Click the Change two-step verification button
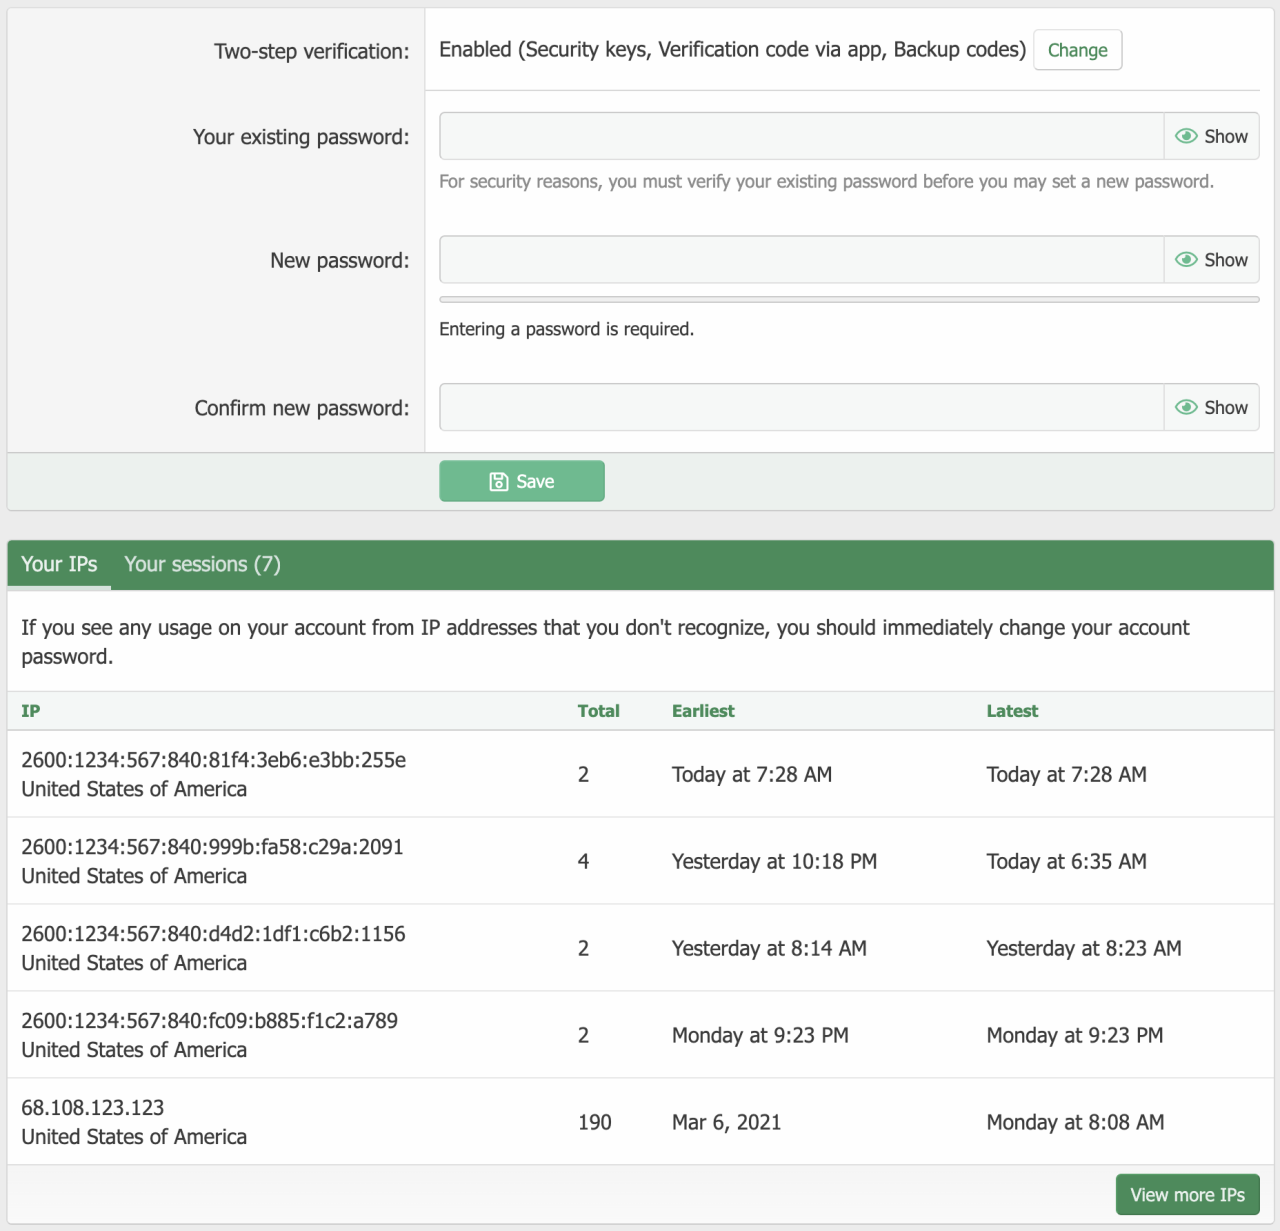1280x1231 pixels. coord(1077,50)
